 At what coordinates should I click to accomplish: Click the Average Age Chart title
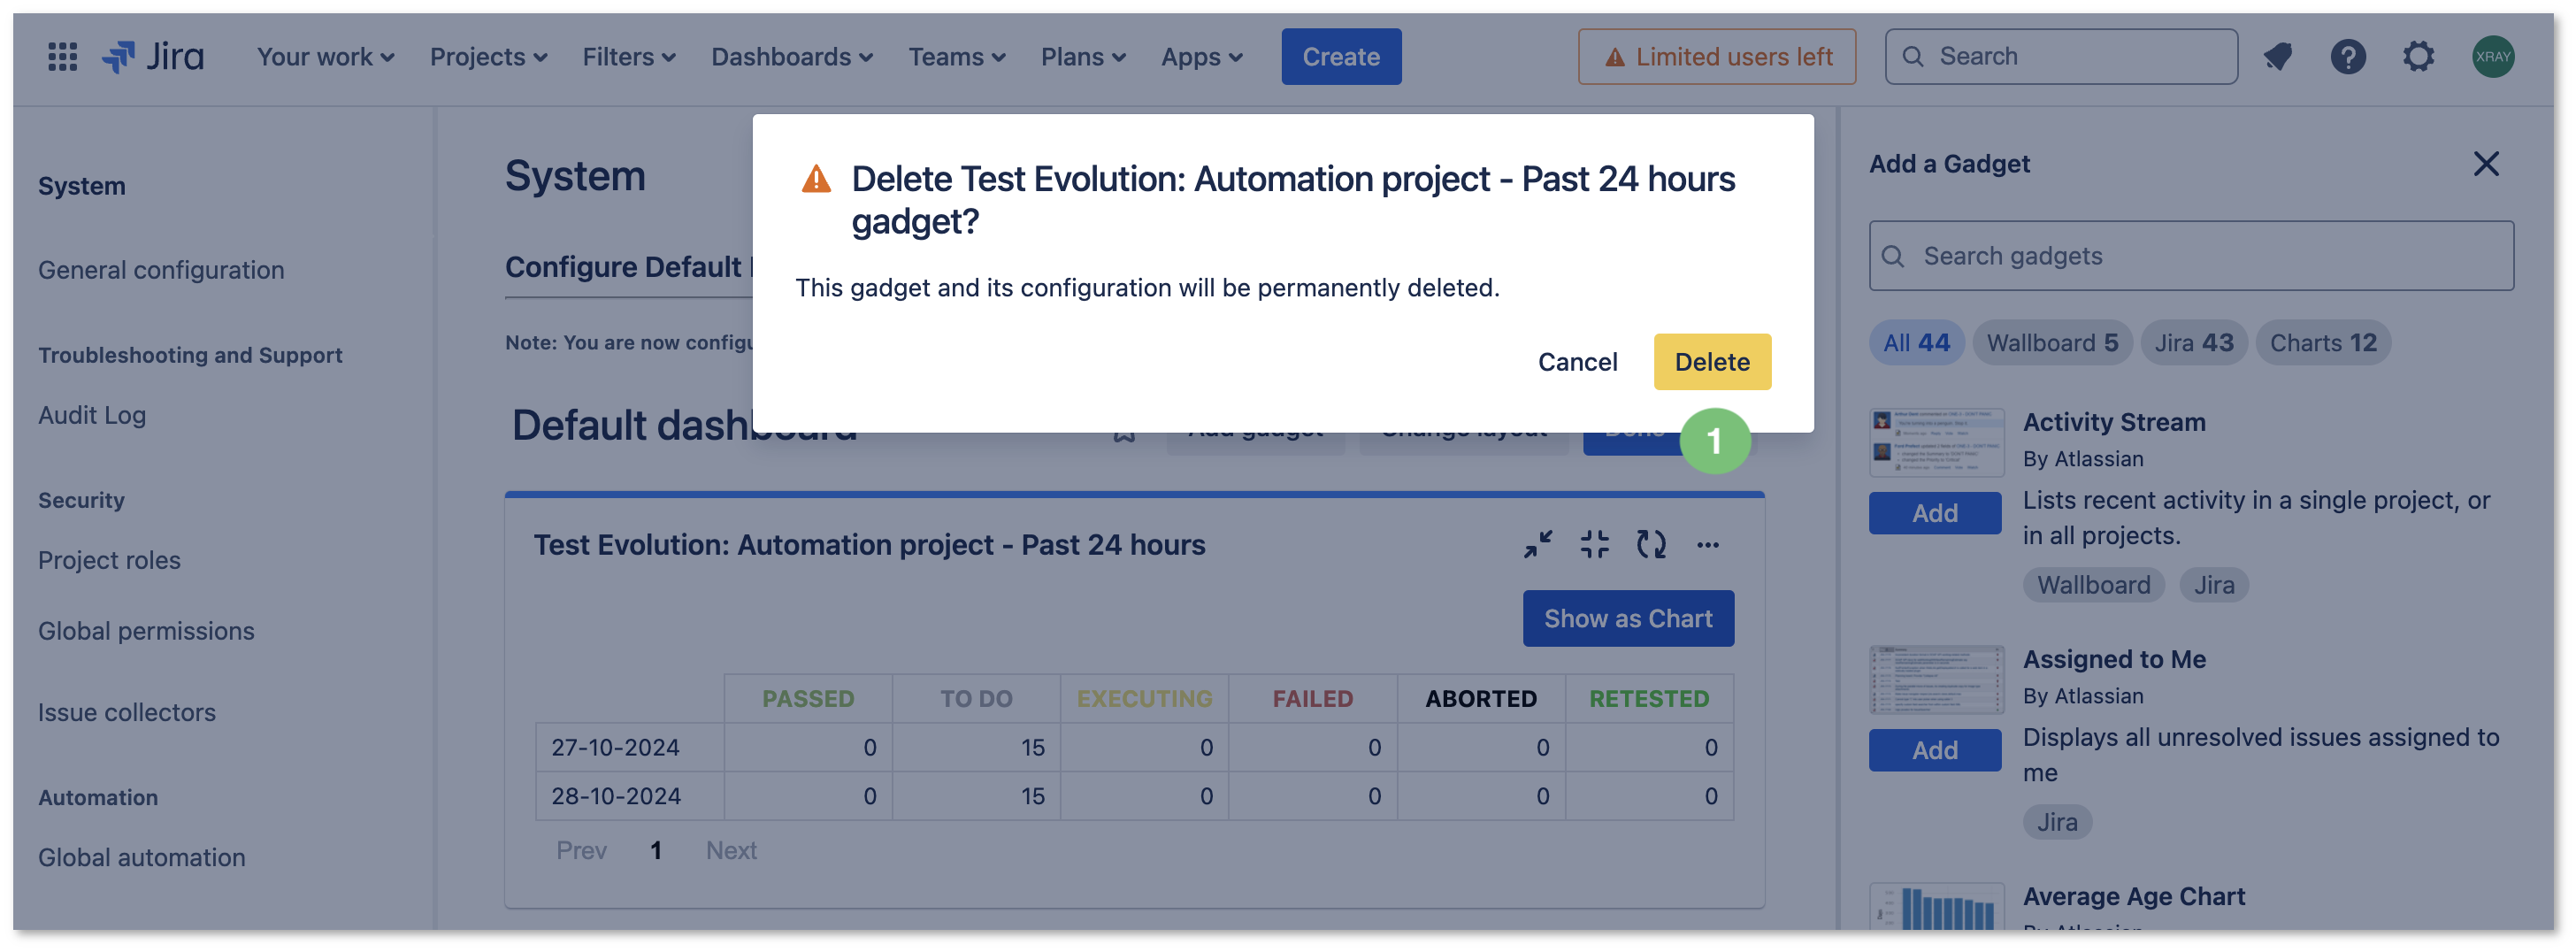tap(2133, 896)
